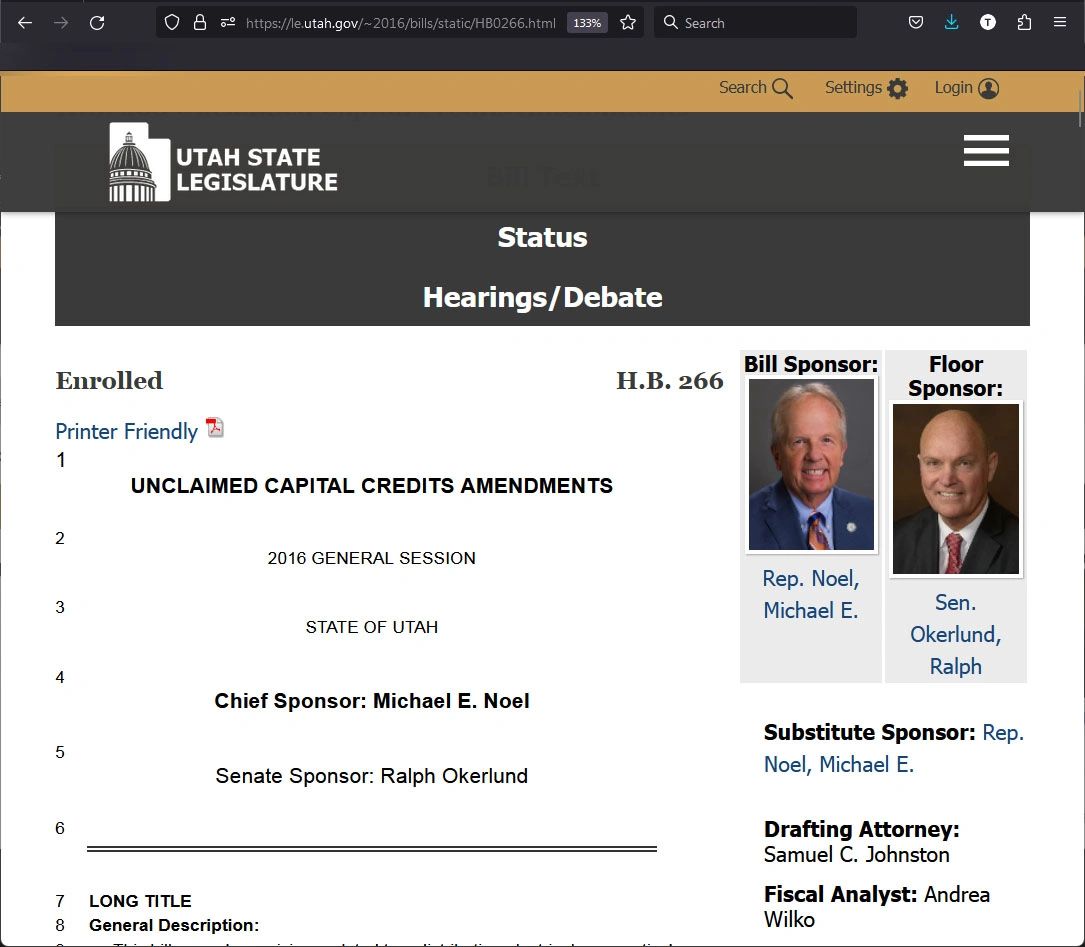Open the Firefox application menu
Image resolution: width=1085 pixels, height=947 pixels.
click(x=1060, y=23)
